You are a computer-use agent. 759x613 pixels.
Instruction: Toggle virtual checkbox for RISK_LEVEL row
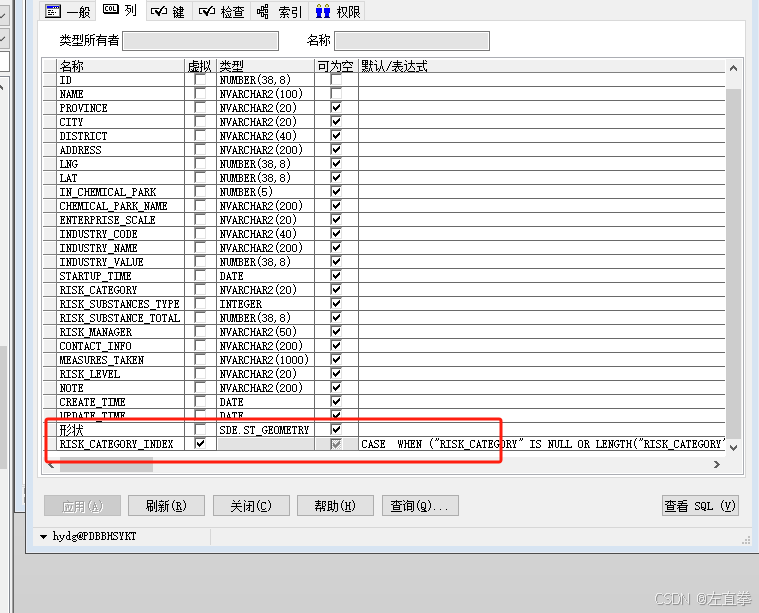pyautogui.click(x=200, y=374)
